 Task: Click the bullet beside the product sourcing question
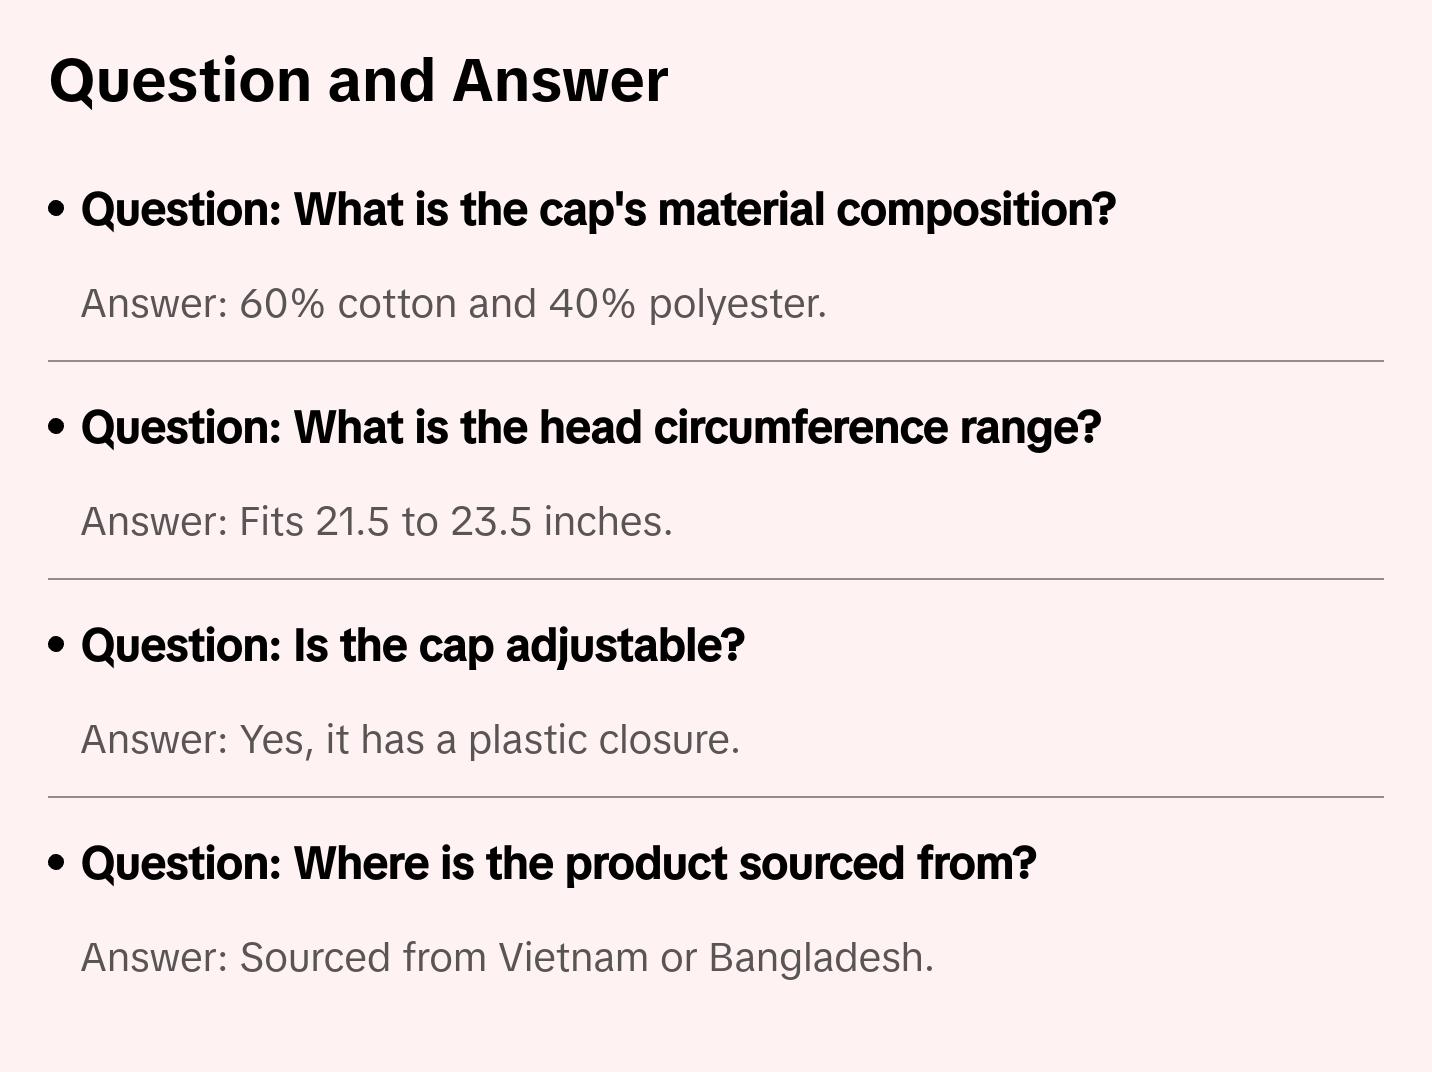[57, 864]
